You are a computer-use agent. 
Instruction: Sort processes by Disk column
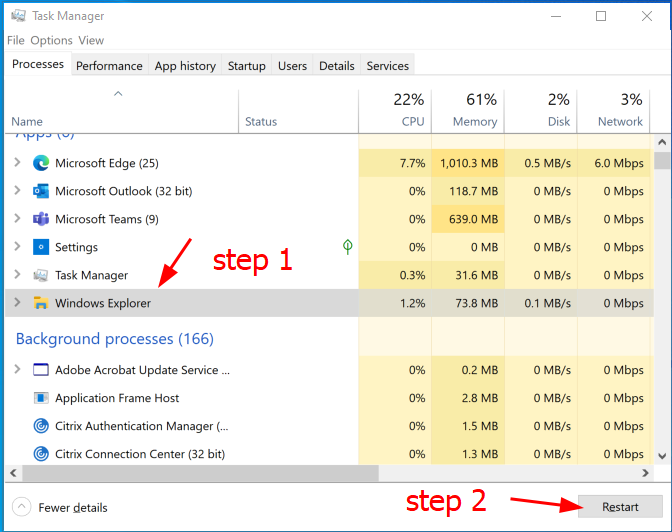540,111
